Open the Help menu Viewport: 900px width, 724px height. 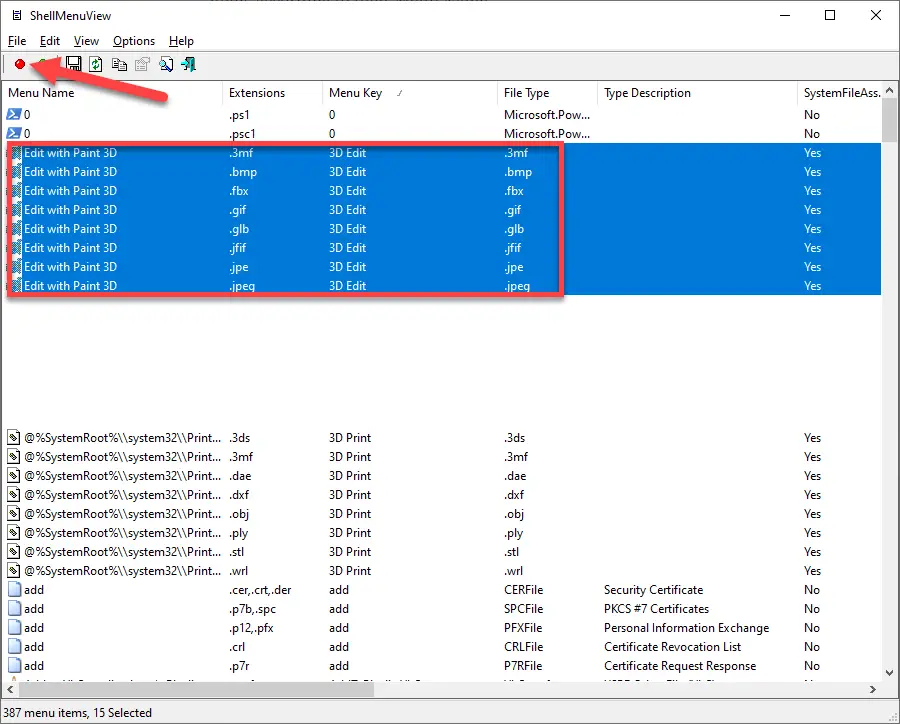click(x=181, y=41)
